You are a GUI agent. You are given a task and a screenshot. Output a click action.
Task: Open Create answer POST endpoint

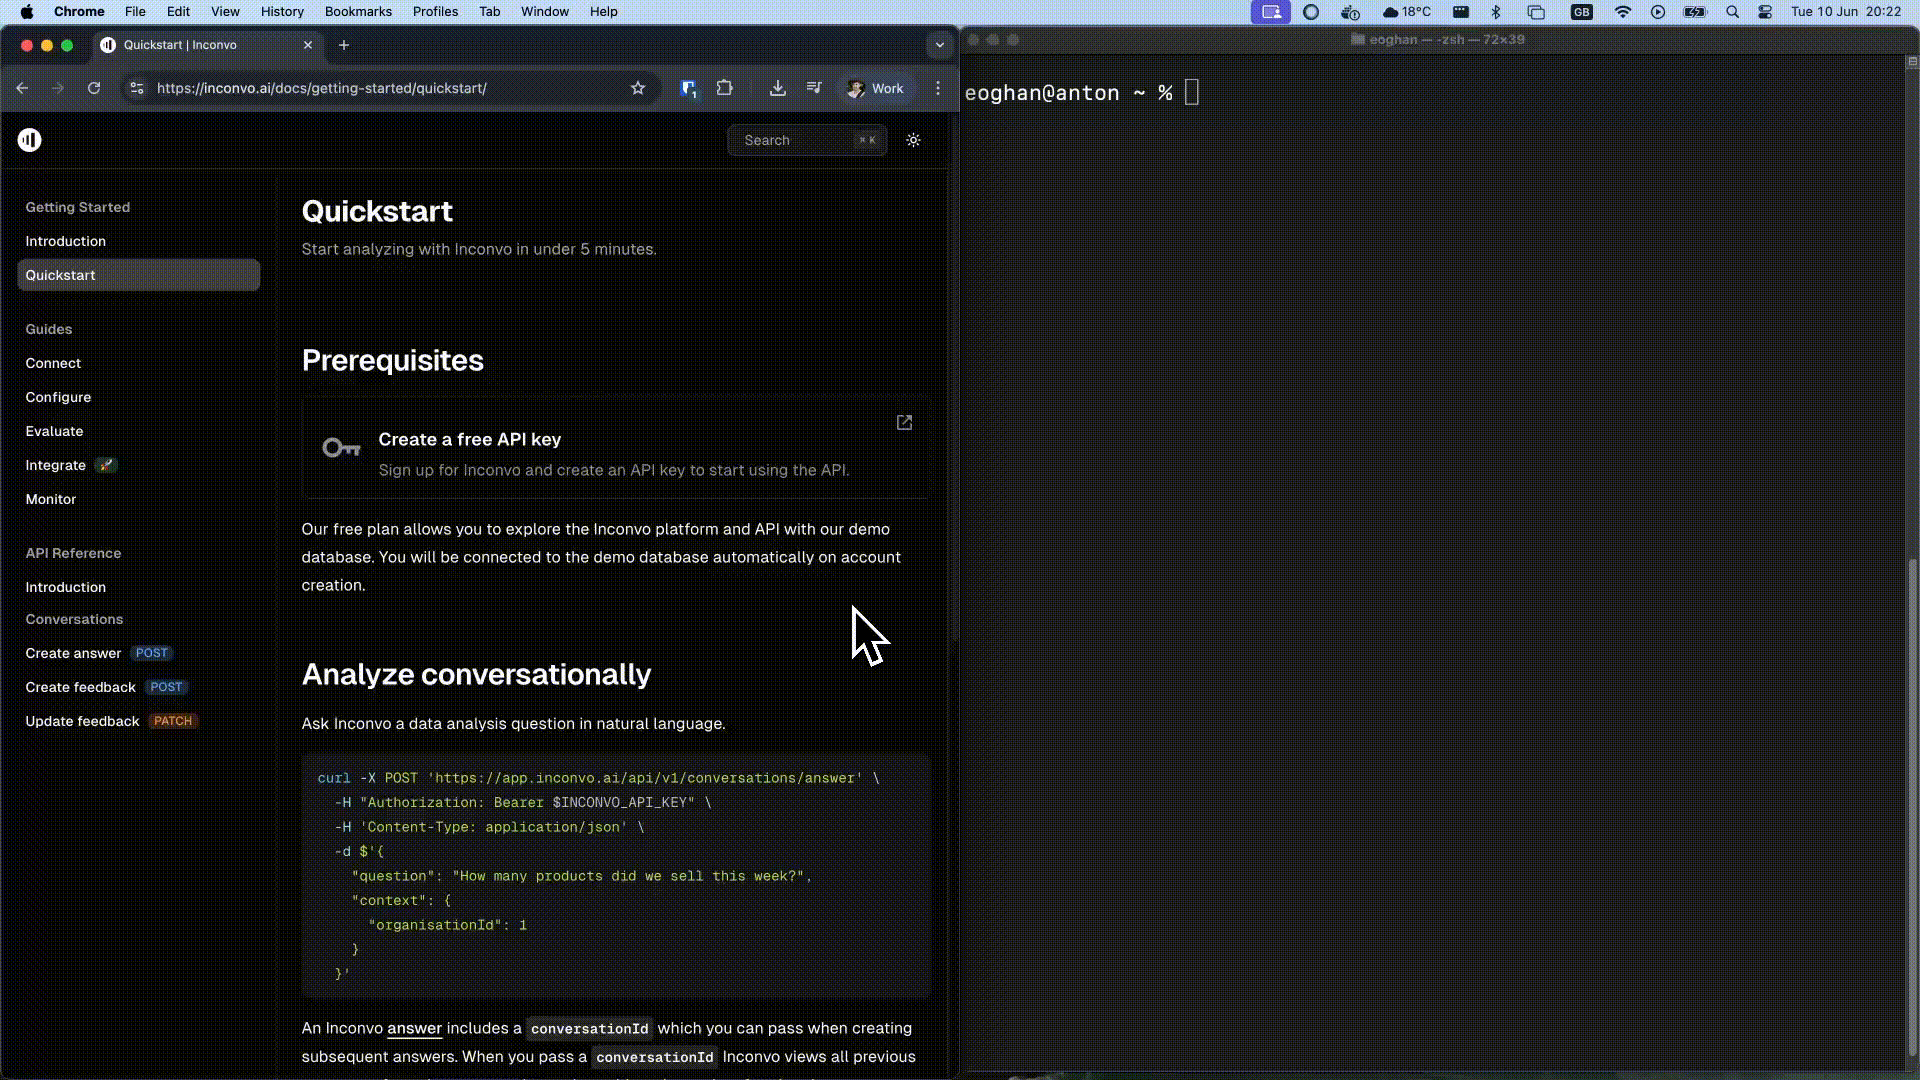(x=98, y=653)
